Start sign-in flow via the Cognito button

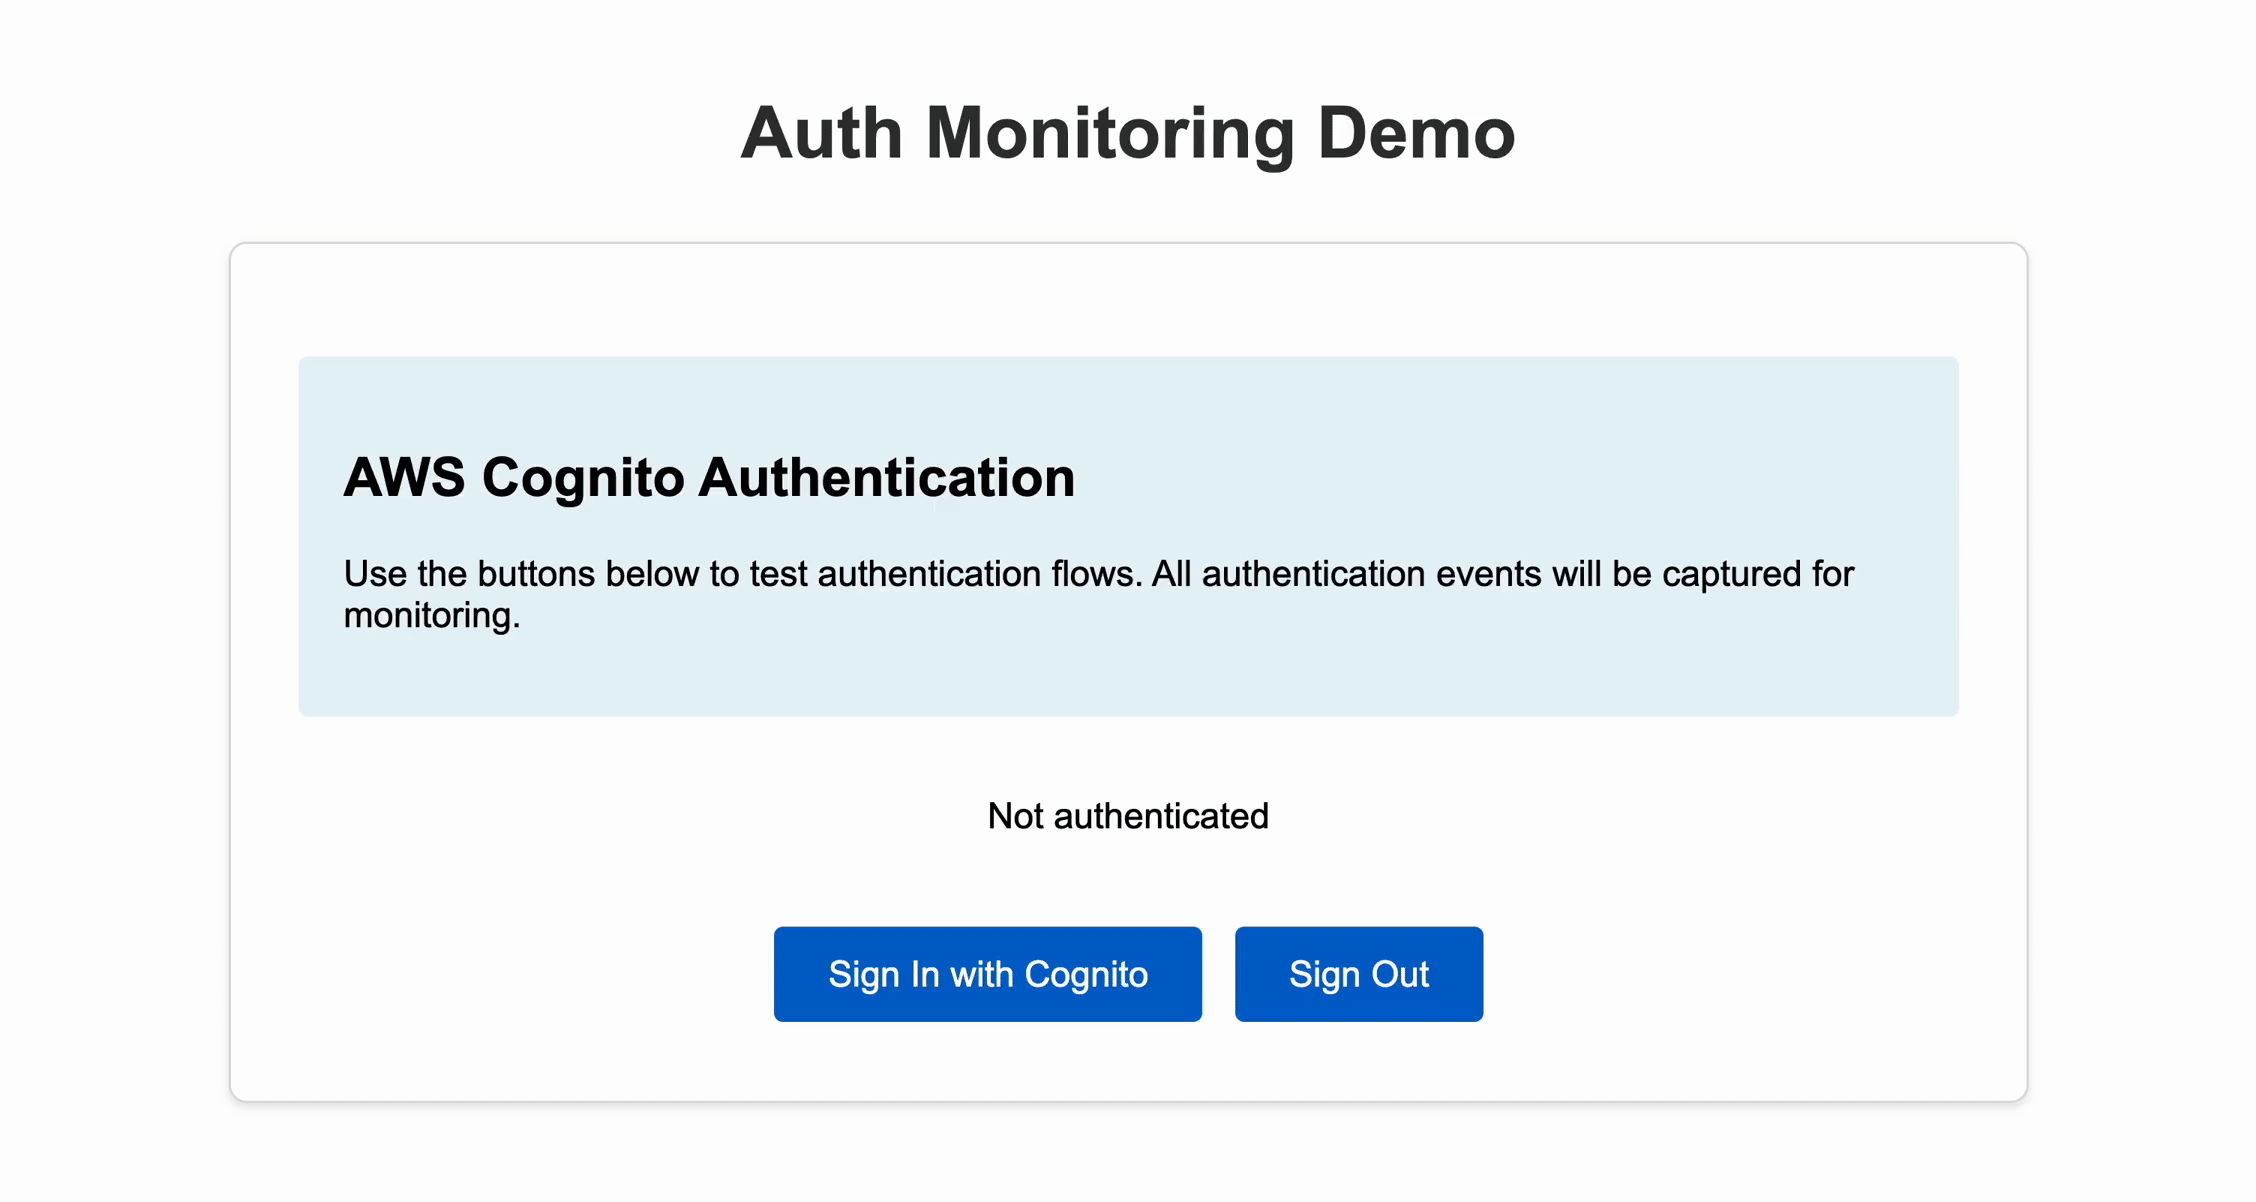[x=988, y=973]
